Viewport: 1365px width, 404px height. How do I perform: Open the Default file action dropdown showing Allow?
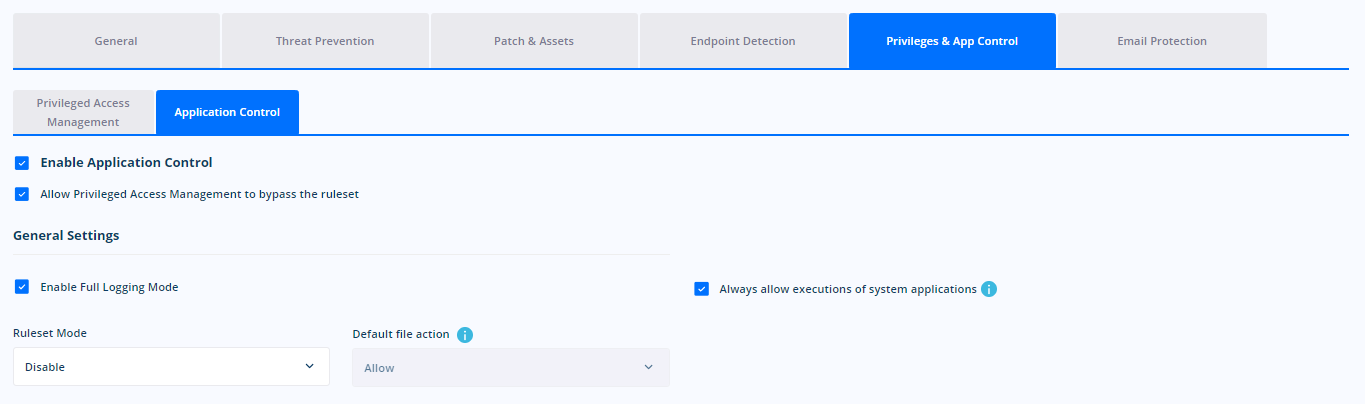pyautogui.click(x=511, y=367)
